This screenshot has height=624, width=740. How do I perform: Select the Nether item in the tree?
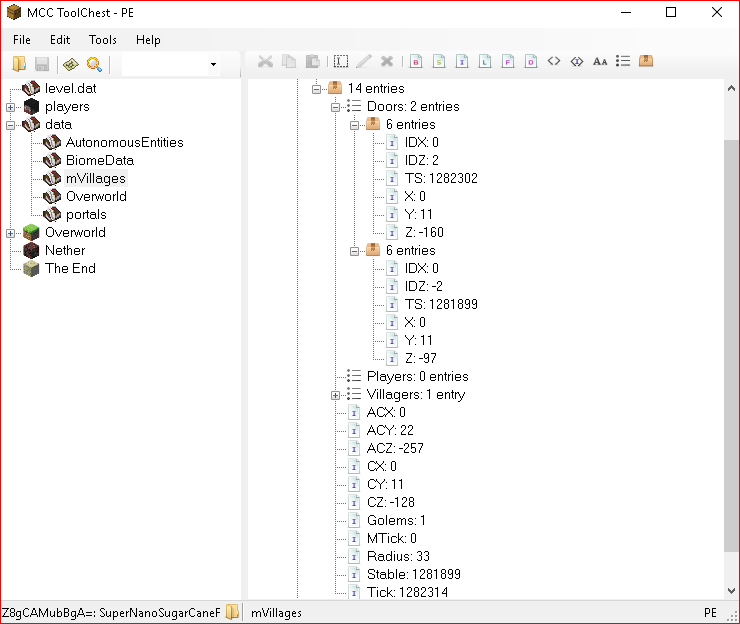coord(65,250)
